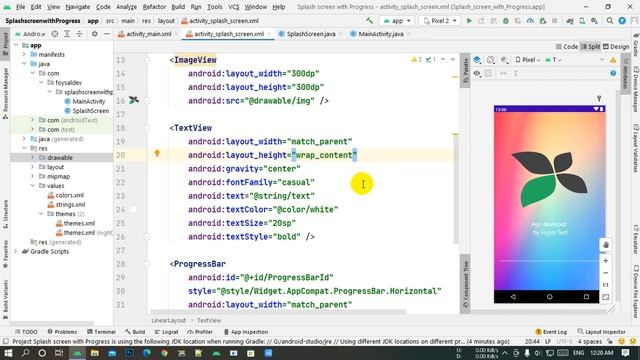Screen dimensions: 640x360
Task: Click the orientation icon in design toolbar
Action: (491, 60)
